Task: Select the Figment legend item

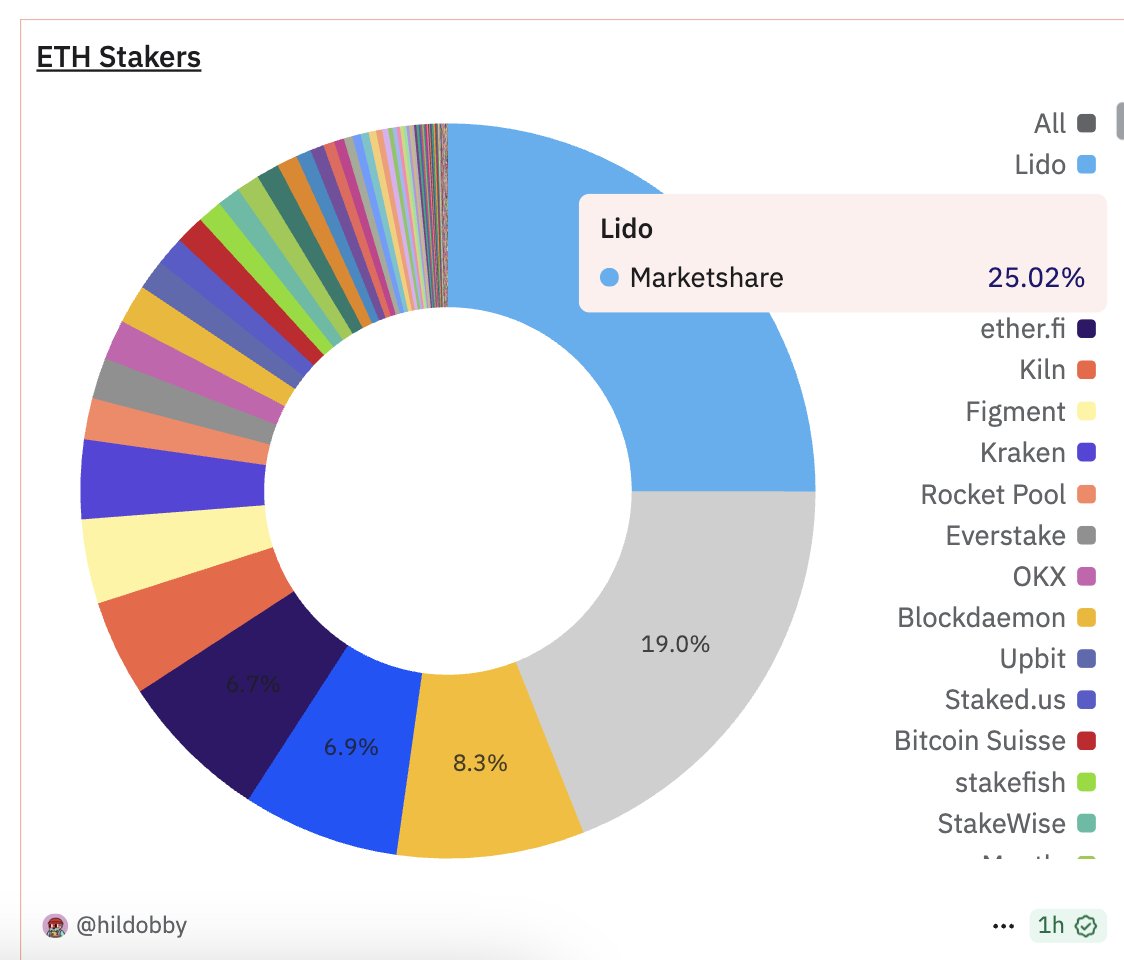Action: coord(1031,412)
